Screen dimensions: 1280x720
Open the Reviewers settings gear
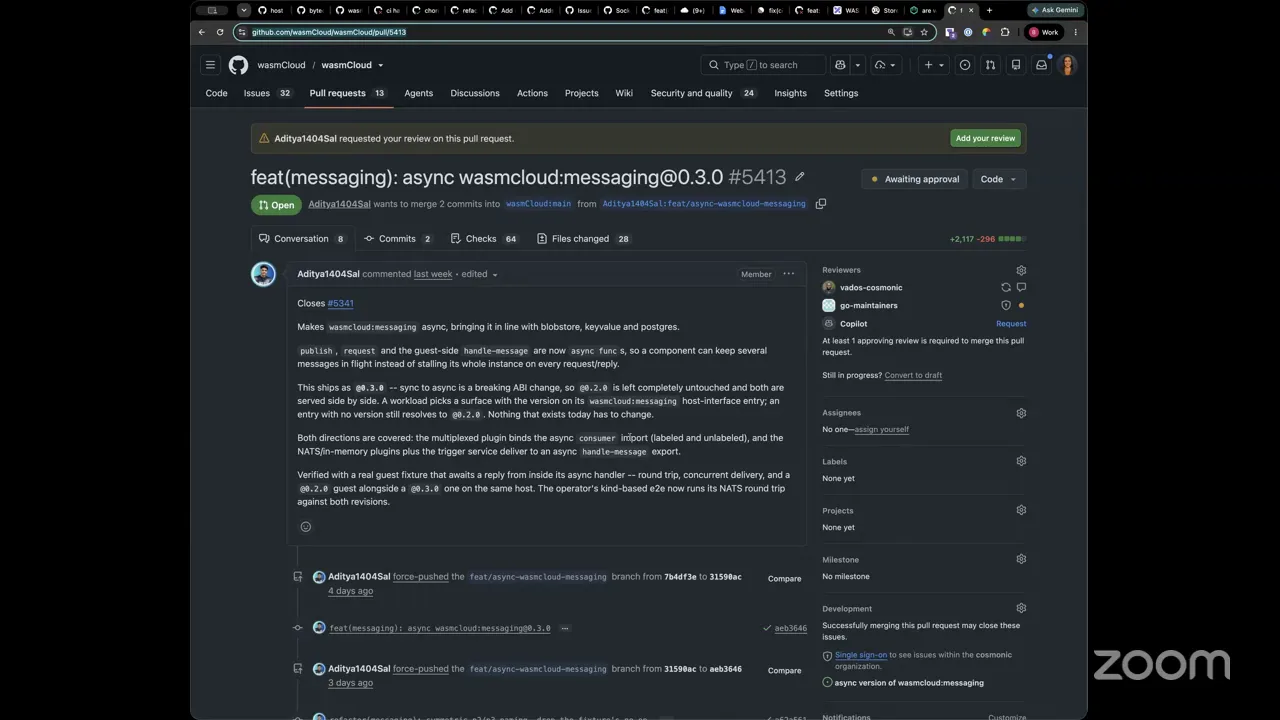click(x=1021, y=270)
